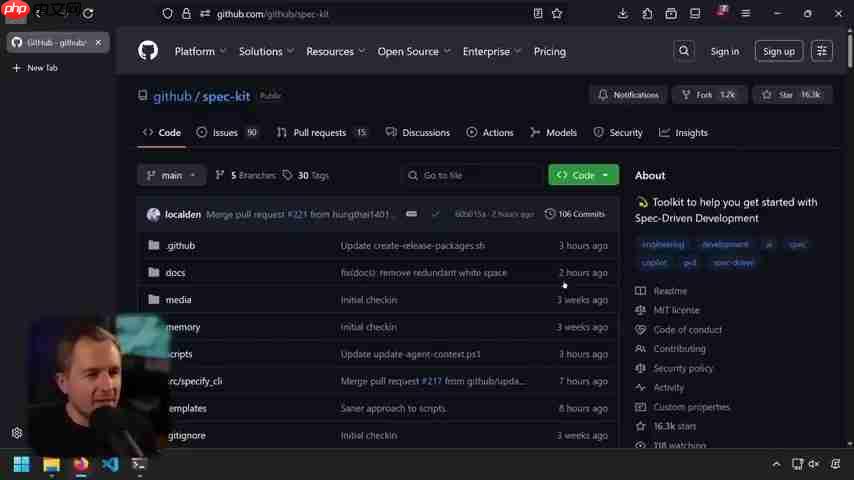Switch to the Issues tab
Viewport: 854px width, 480px height.
pos(226,133)
